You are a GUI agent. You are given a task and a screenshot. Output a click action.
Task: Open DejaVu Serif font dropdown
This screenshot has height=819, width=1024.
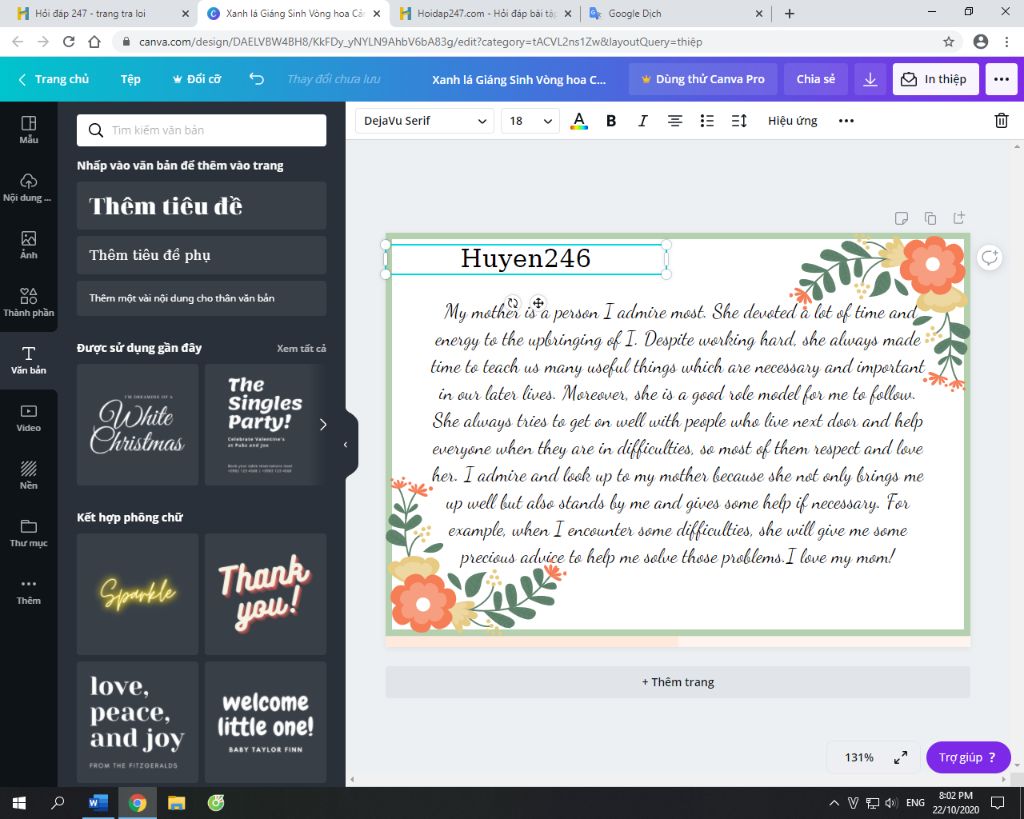point(424,121)
